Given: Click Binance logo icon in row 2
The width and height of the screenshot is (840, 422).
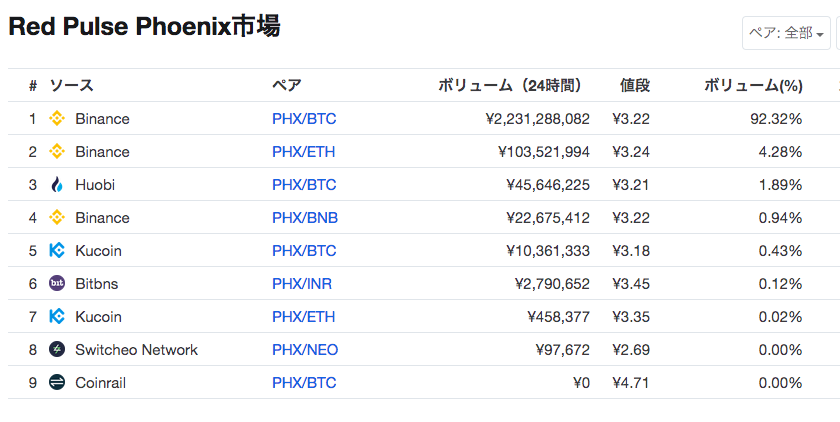Looking at the screenshot, I should click(57, 152).
